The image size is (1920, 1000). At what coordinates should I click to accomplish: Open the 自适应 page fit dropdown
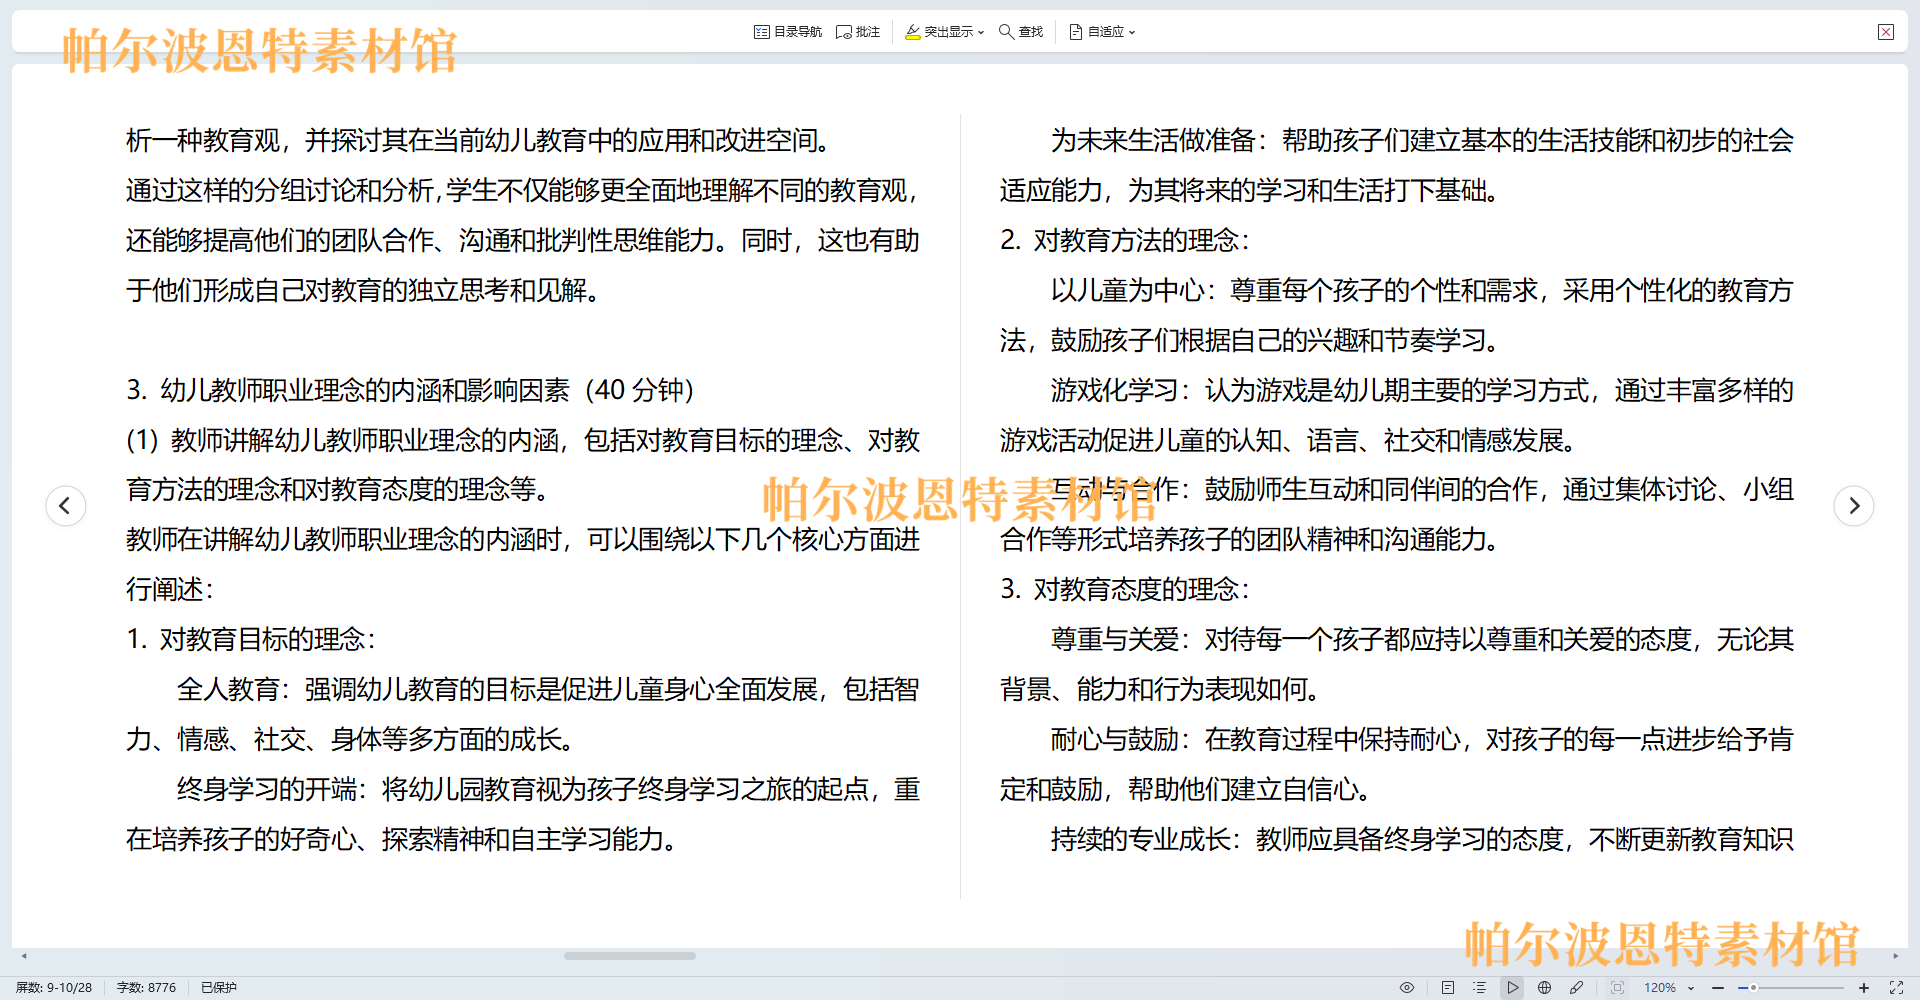pos(1102,32)
